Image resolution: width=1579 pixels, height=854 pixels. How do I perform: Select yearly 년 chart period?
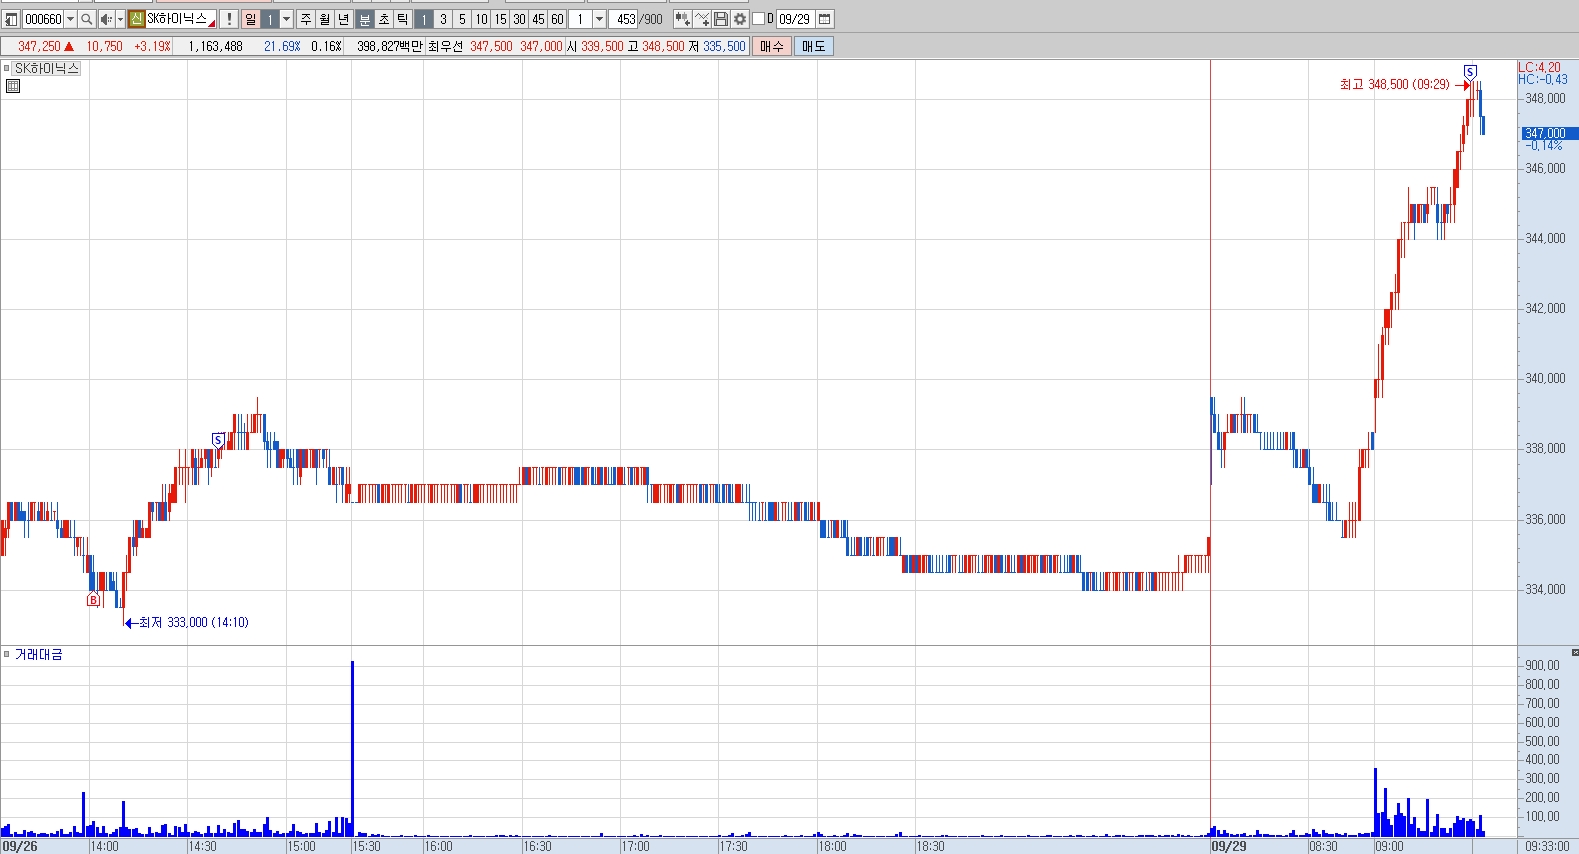point(344,19)
